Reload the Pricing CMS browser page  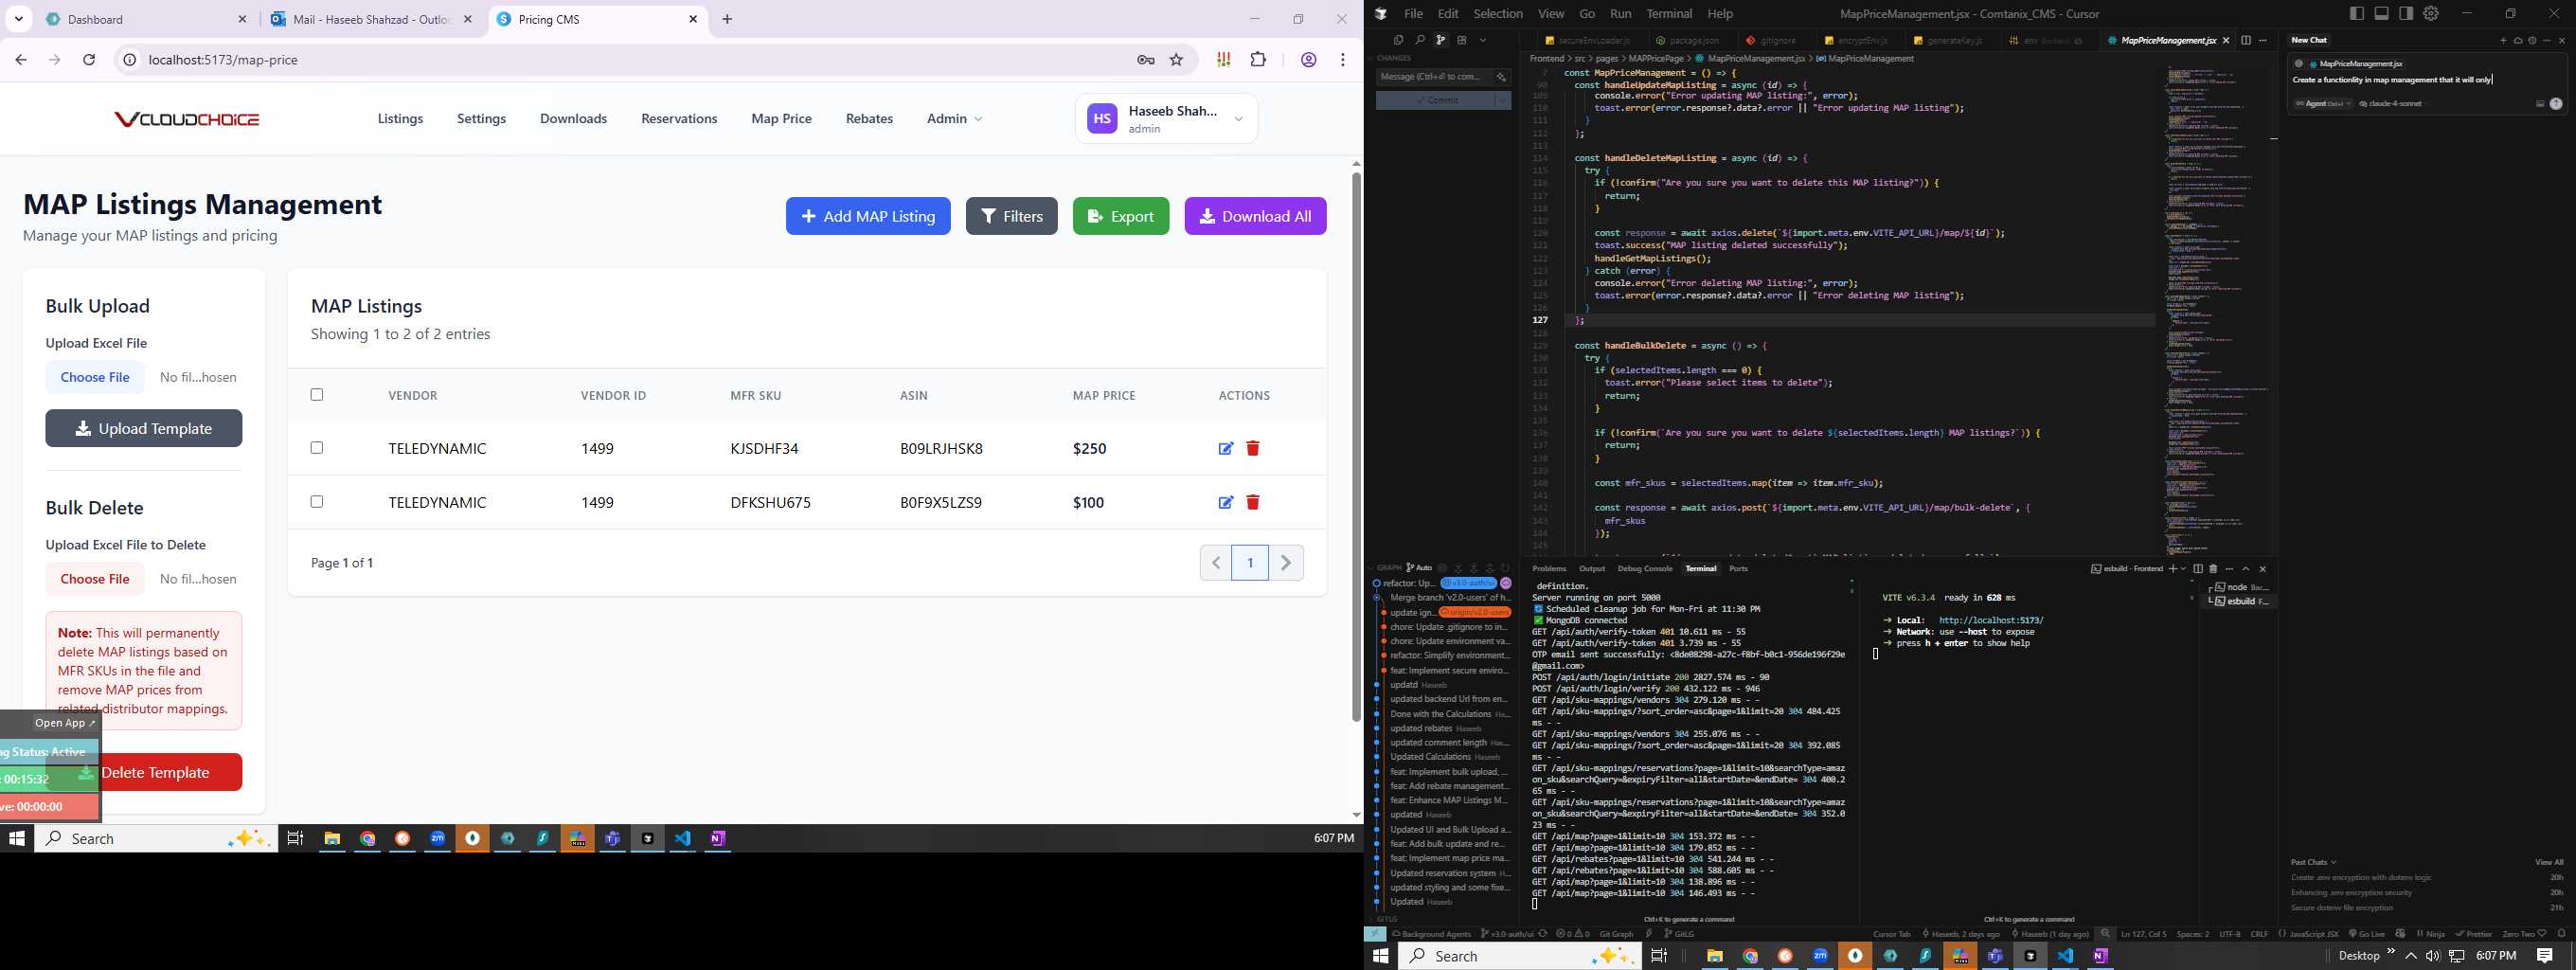pos(89,60)
